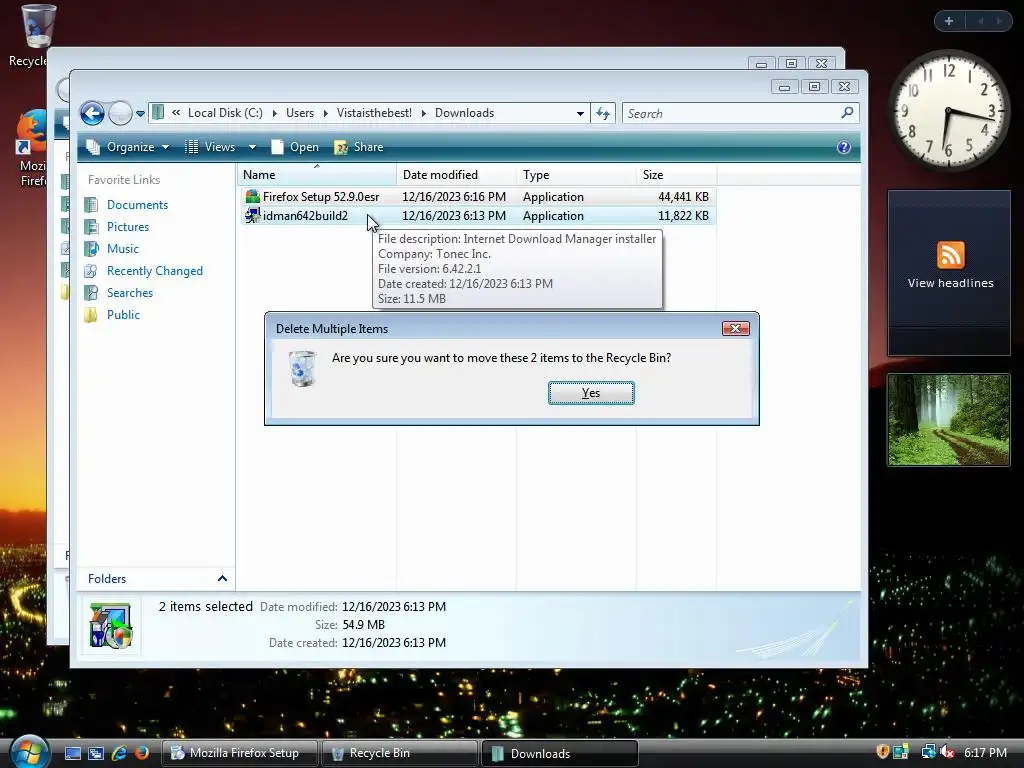Screen dimensions: 1024x768
Task: Open Music in Favorite Links
Action: (123, 249)
